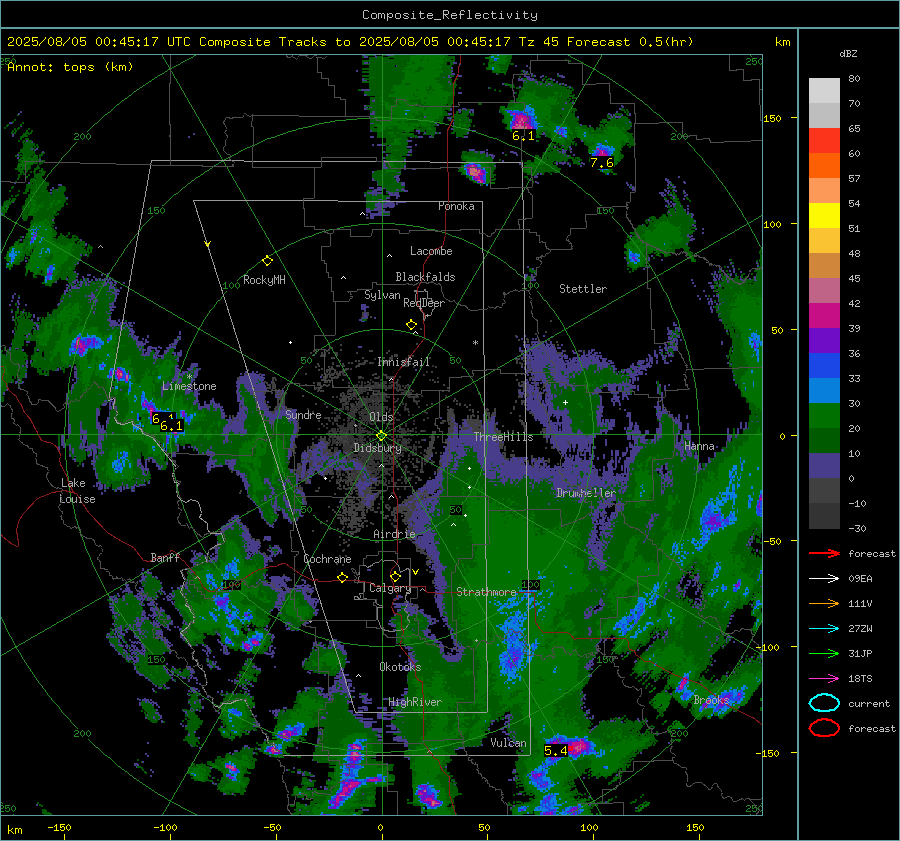Click the yellow radar-site diamond between Olds and Didsbury
Viewport: 900px width, 841px height.
[381, 436]
